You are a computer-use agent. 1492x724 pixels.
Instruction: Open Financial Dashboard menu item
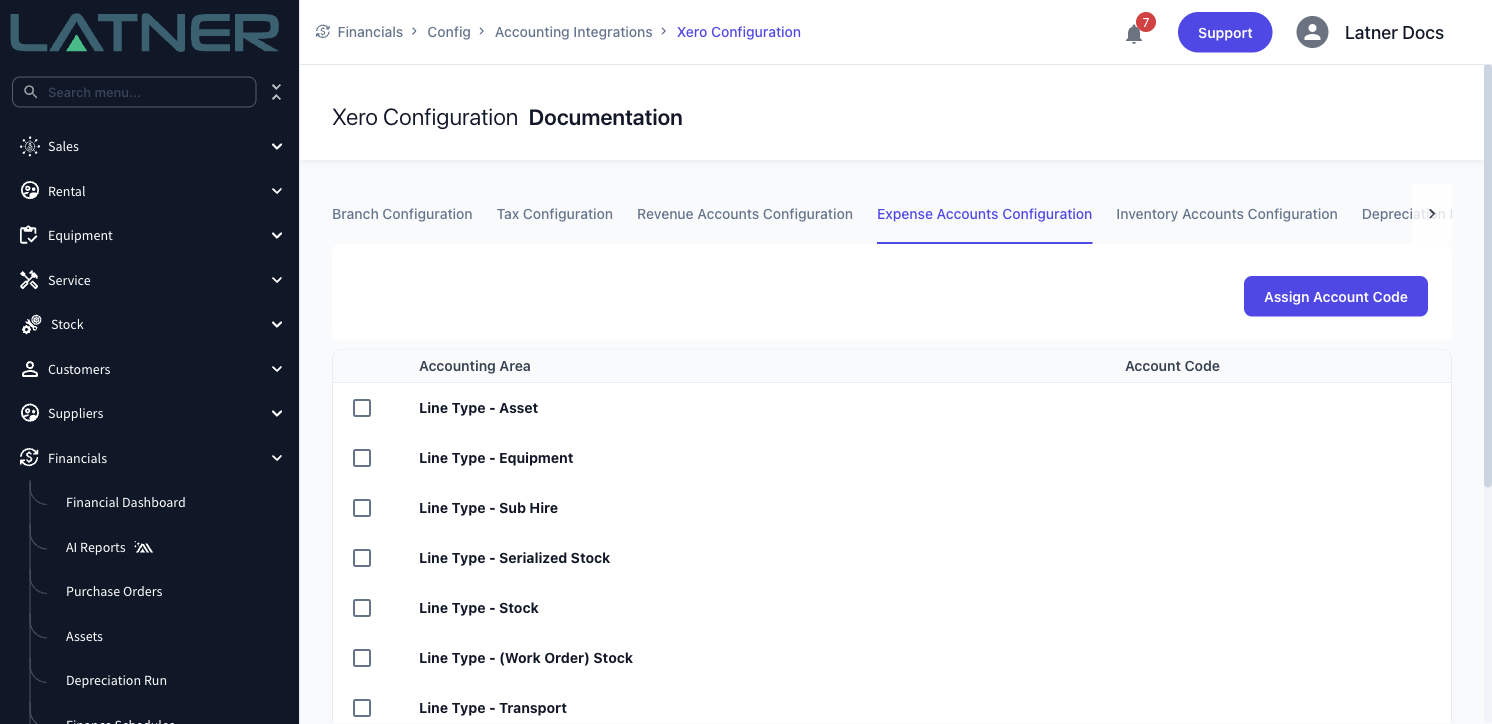126,502
